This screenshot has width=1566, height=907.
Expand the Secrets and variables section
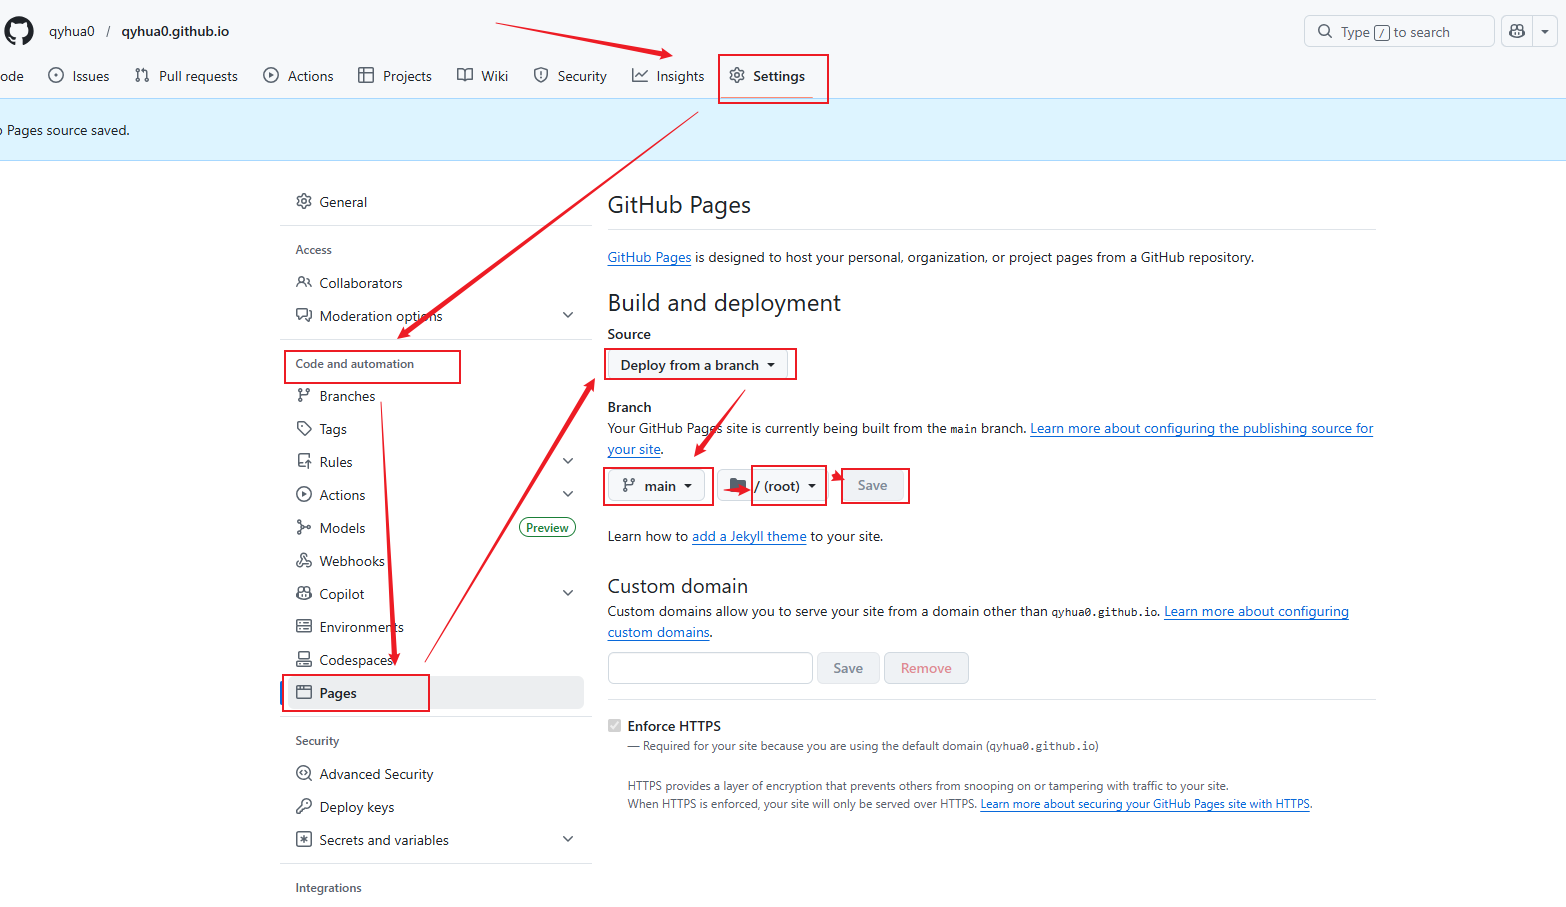pos(568,840)
